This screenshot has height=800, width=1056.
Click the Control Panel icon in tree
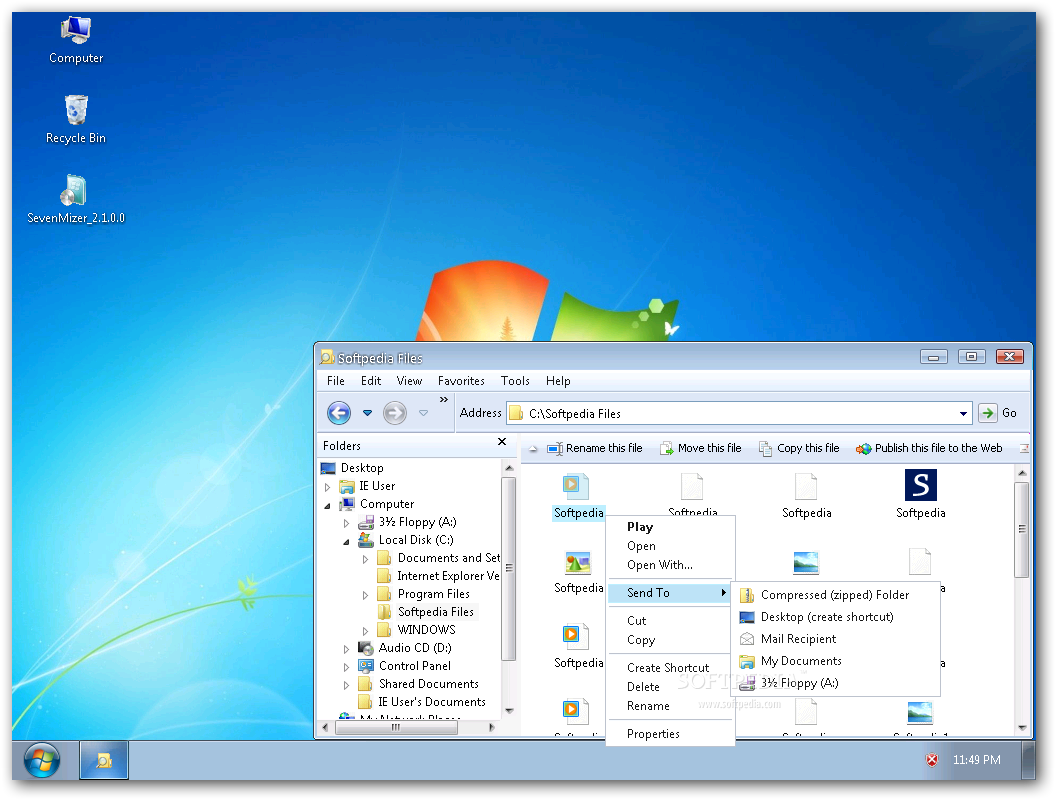[x=366, y=666]
